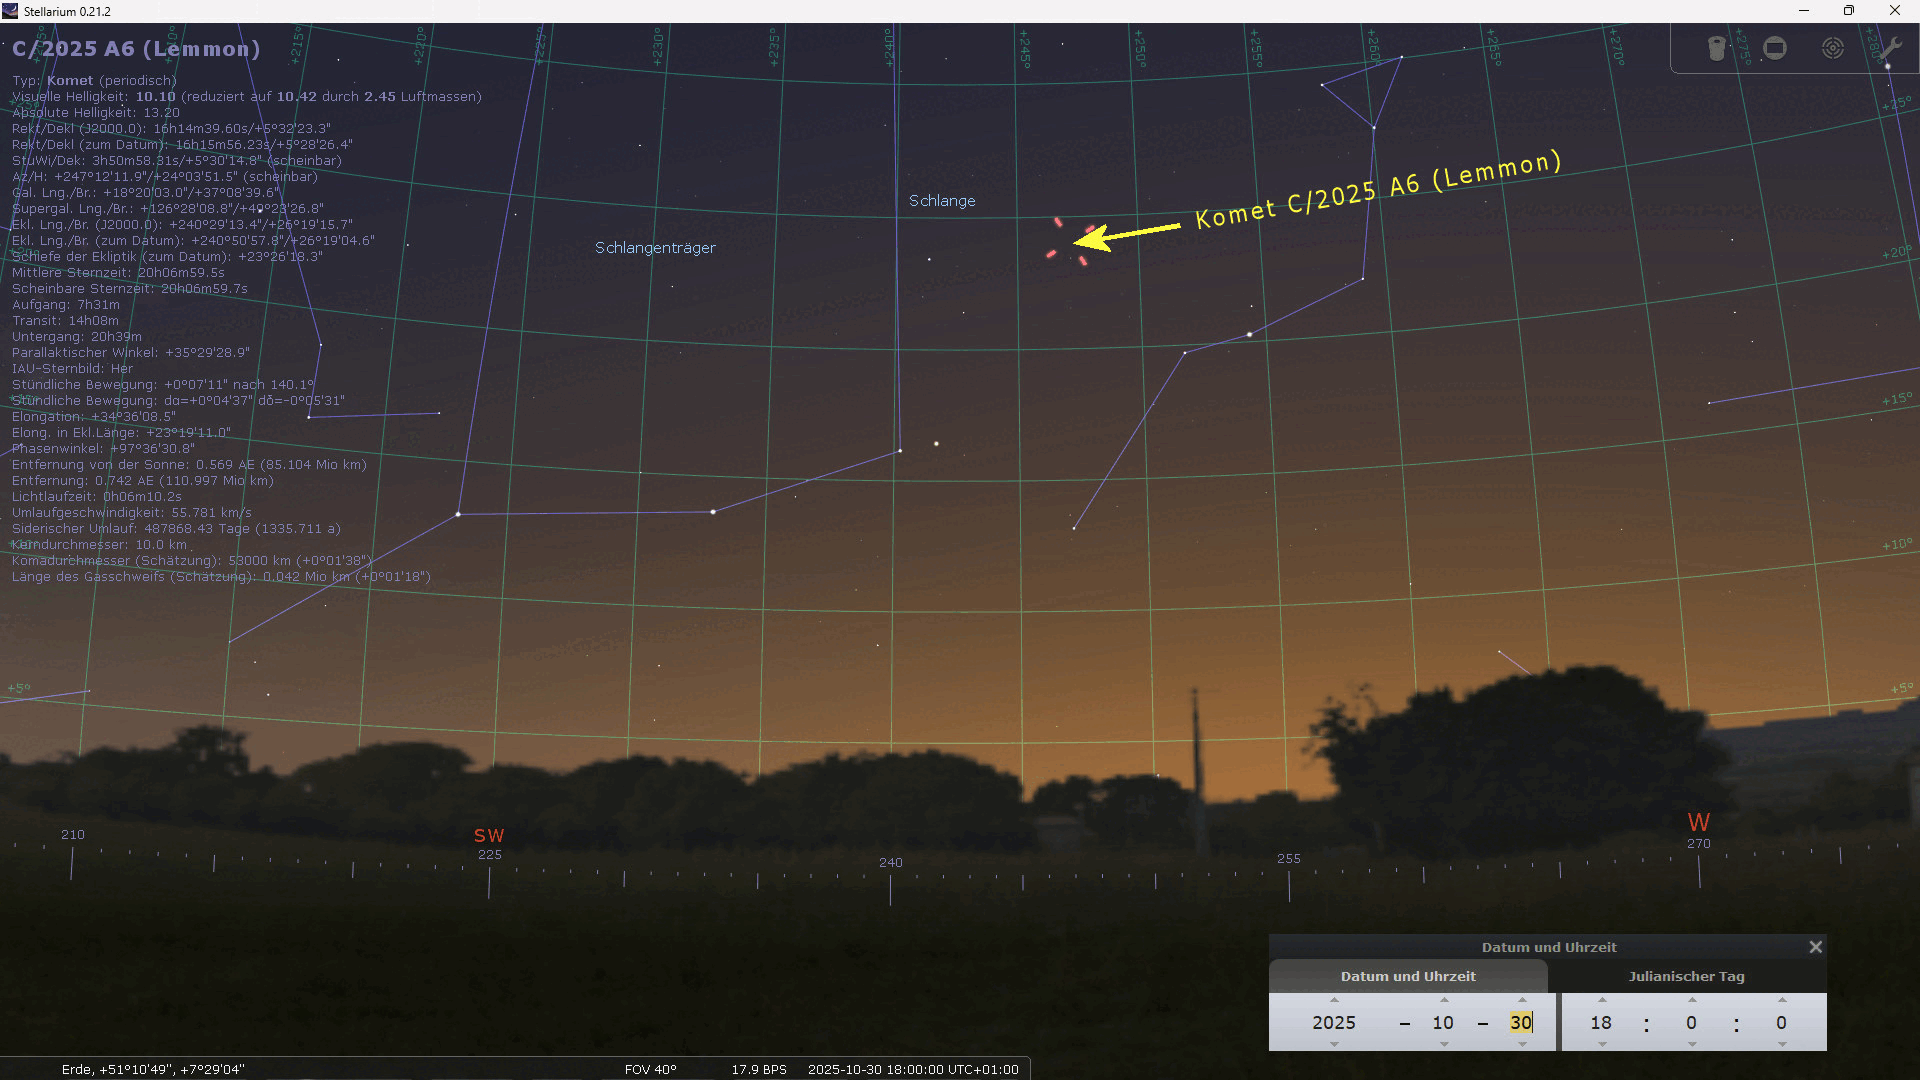The width and height of the screenshot is (1920, 1080).
Task: Decrement the day value with the down arrow
Action: 1522,1044
